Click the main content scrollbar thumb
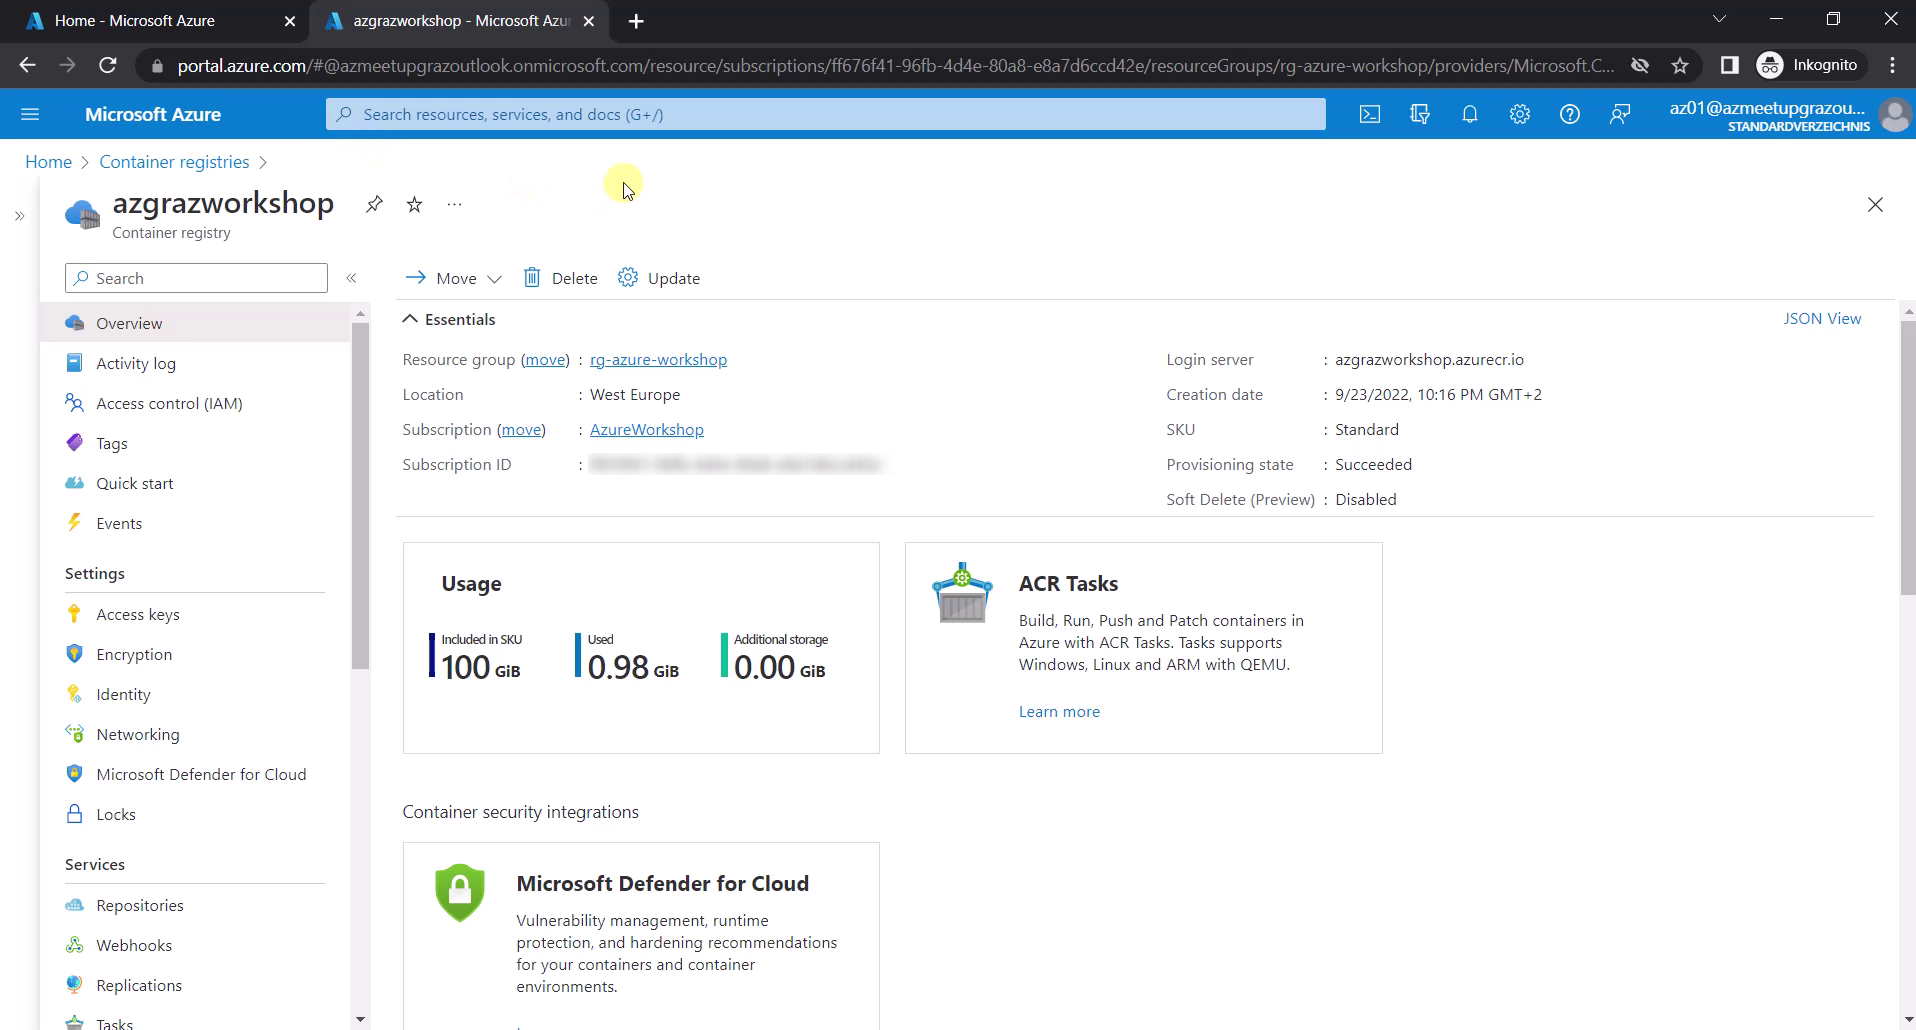Screen dimensions: 1916x1030 click(x=1907, y=458)
